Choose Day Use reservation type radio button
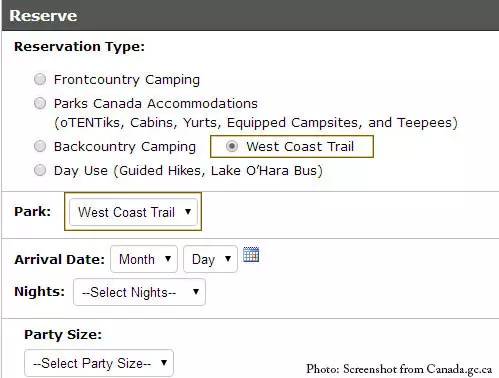499x378 pixels. [40, 170]
